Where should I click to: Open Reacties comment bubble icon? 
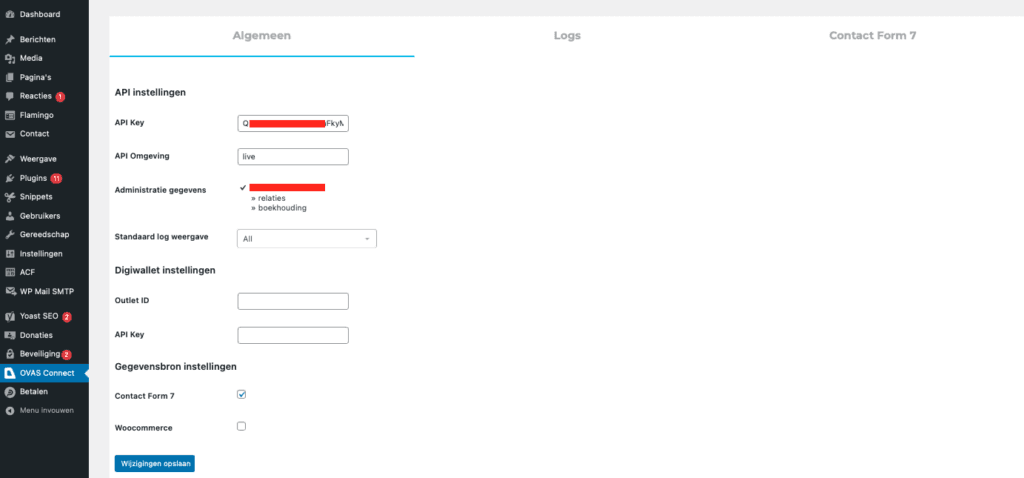click(x=10, y=97)
